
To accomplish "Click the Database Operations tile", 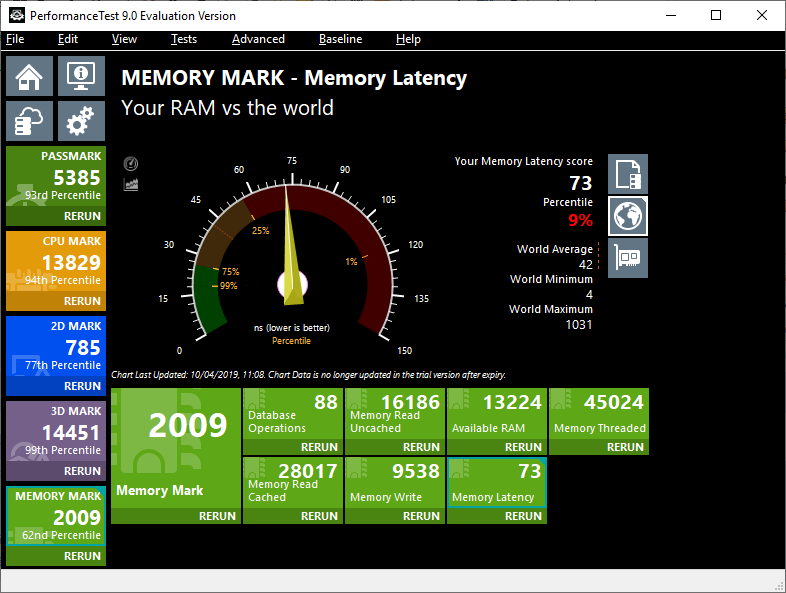I will click(292, 415).
